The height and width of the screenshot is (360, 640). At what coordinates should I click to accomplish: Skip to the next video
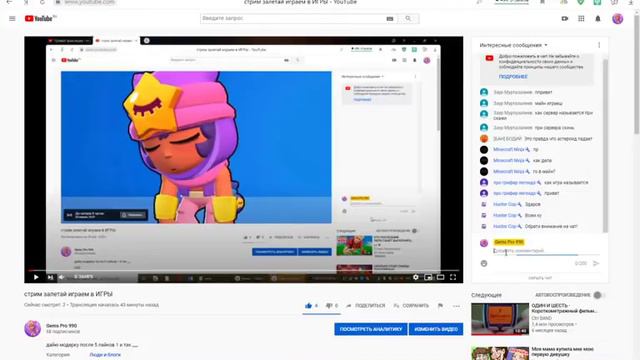pos(50,277)
